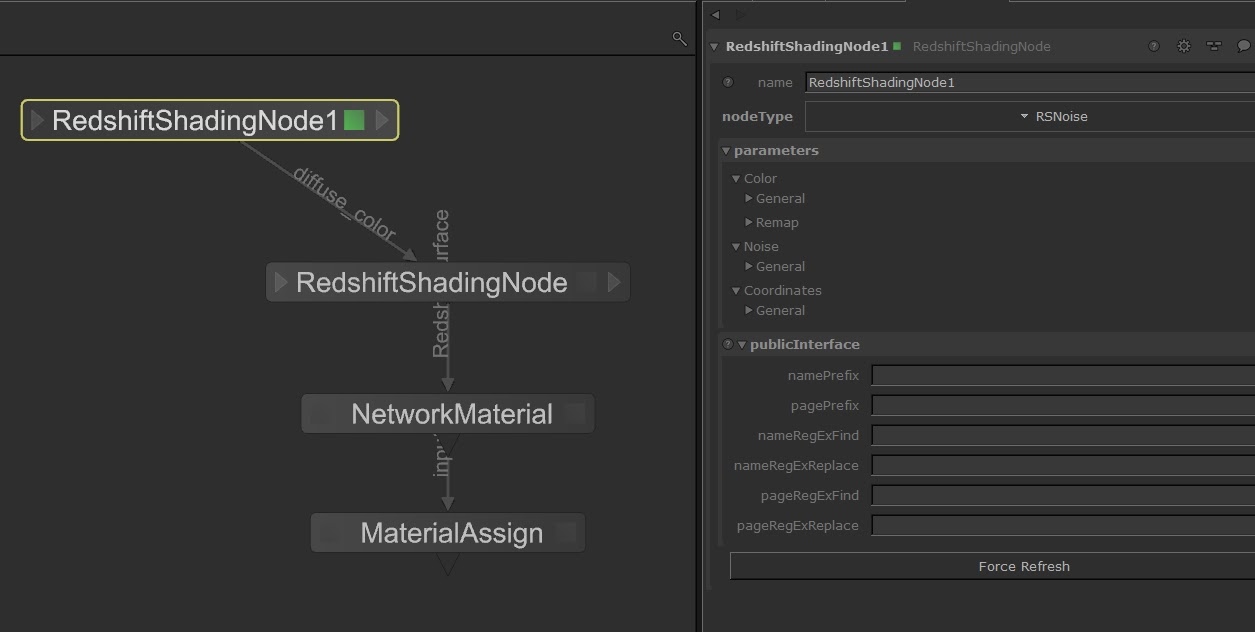Image resolution: width=1255 pixels, height=632 pixels.
Task: Open help for RedshiftShadingNode1 header
Action: coord(1154,46)
